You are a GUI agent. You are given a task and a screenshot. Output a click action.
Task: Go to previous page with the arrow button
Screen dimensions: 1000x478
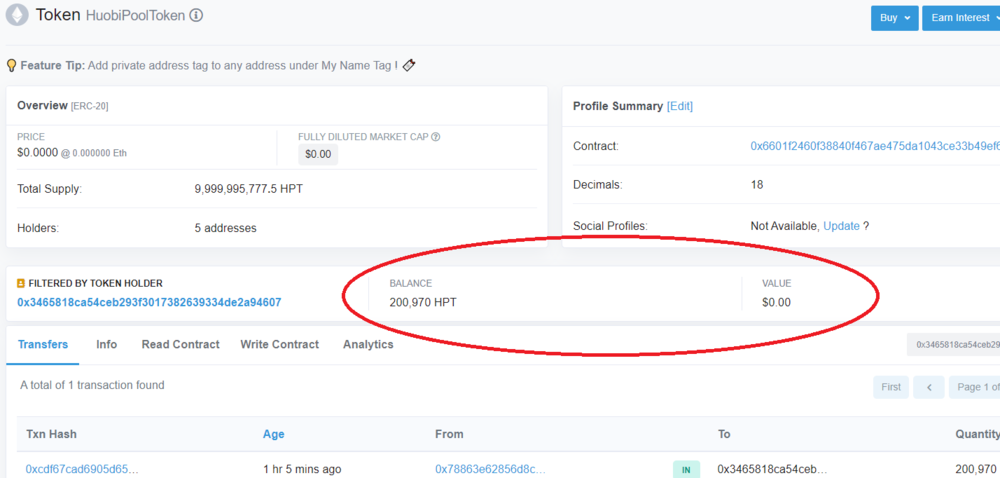929,387
